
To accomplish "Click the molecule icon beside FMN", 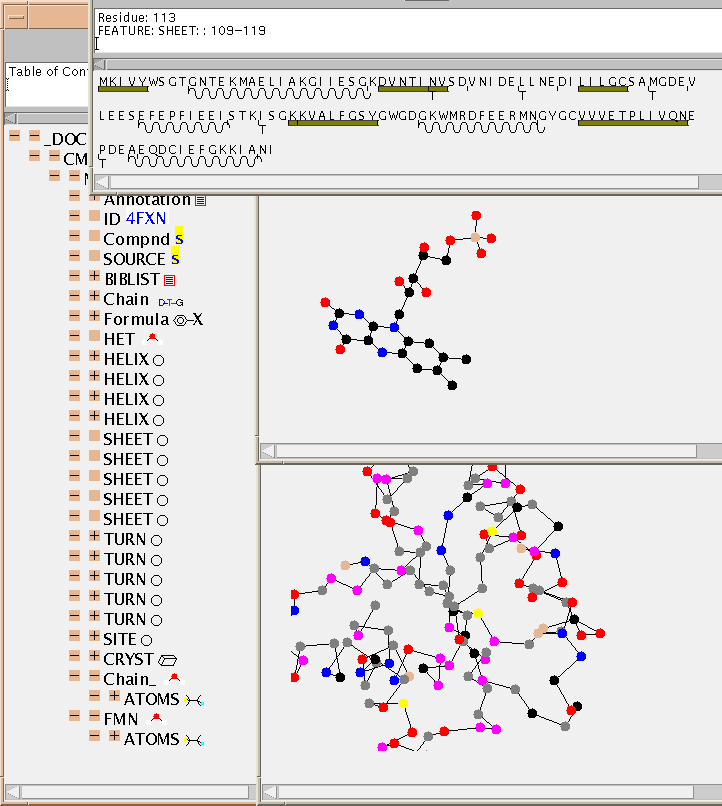I will pyautogui.click(x=156, y=718).
